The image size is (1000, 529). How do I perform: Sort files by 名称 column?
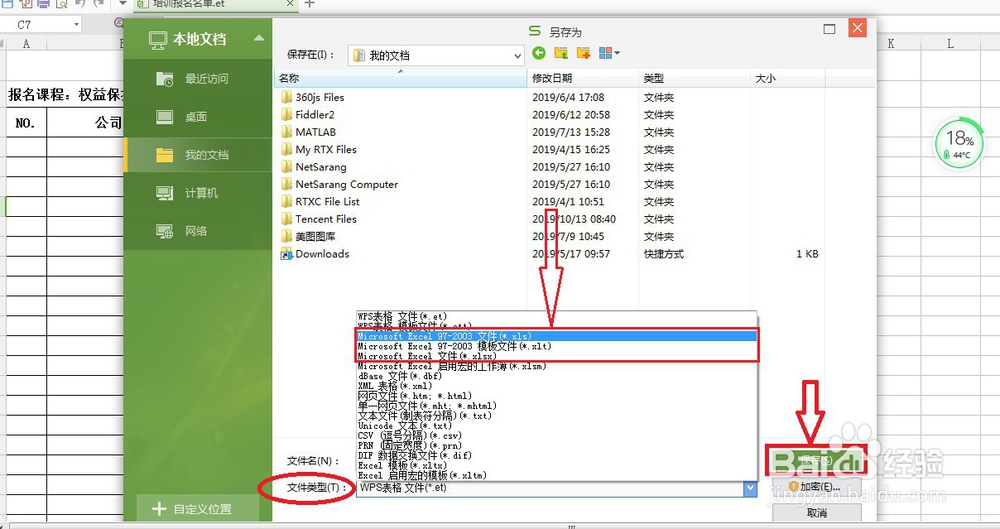[401, 78]
